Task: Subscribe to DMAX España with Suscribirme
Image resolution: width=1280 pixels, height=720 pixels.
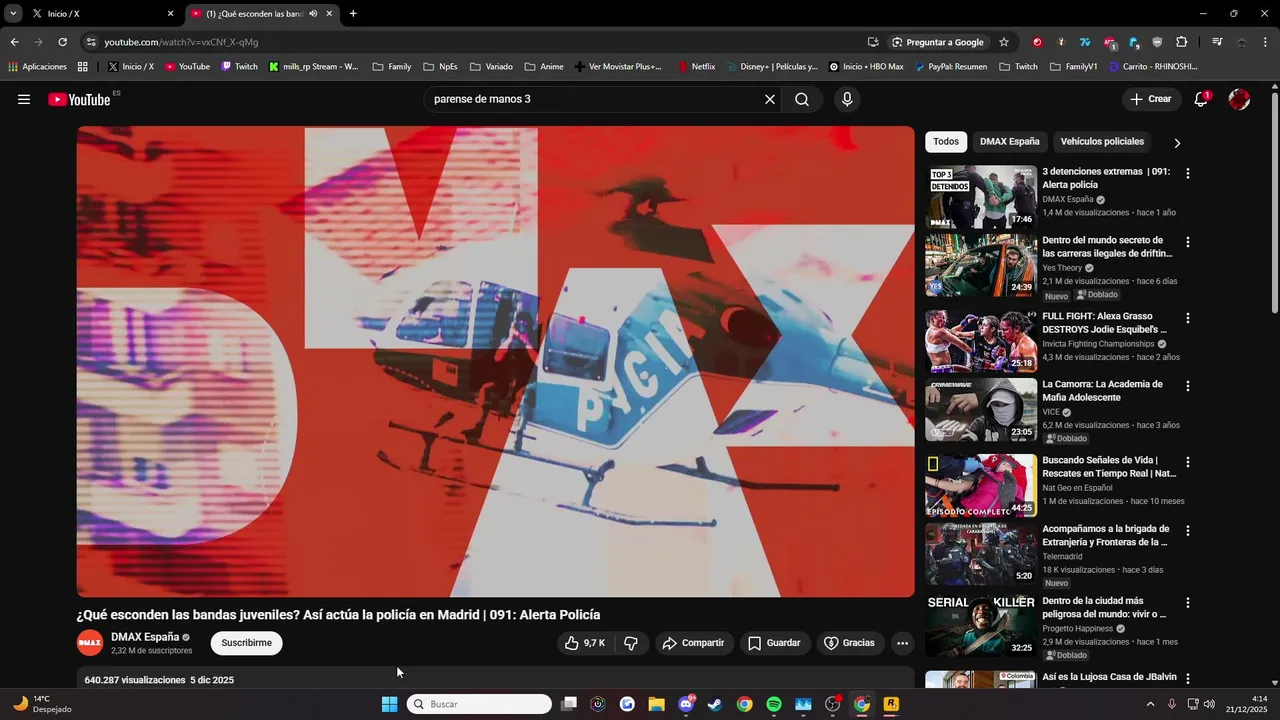Action: point(246,643)
